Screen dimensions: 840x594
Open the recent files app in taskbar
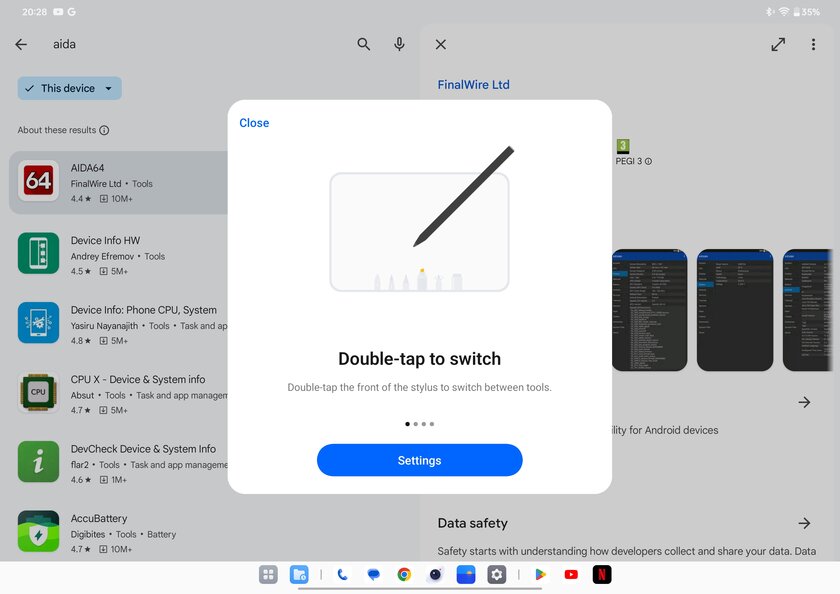pos(299,575)
